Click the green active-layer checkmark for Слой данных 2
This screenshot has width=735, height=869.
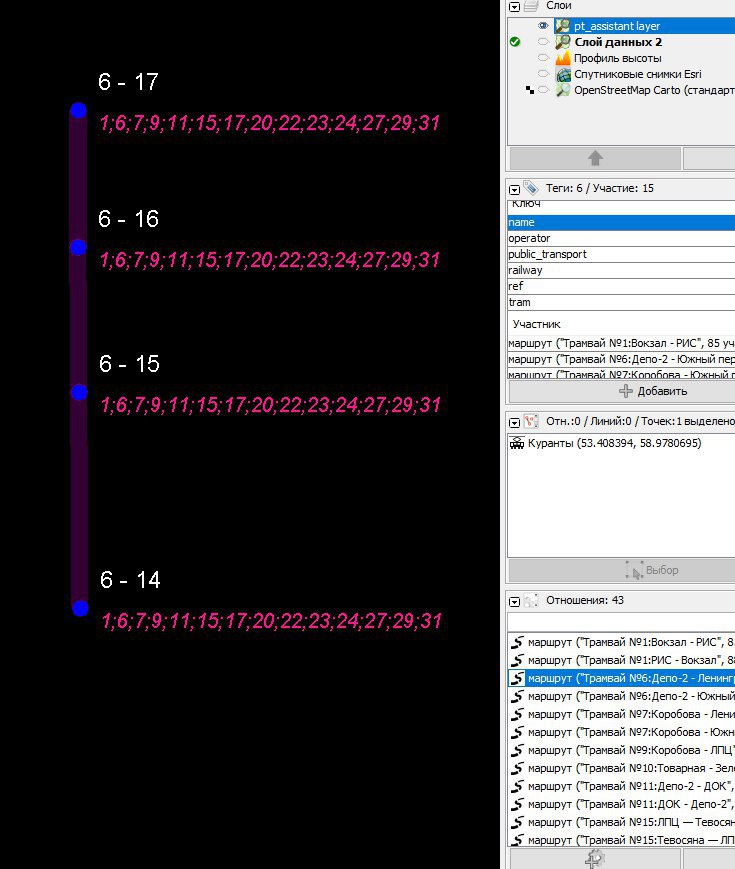pos(515,42)
